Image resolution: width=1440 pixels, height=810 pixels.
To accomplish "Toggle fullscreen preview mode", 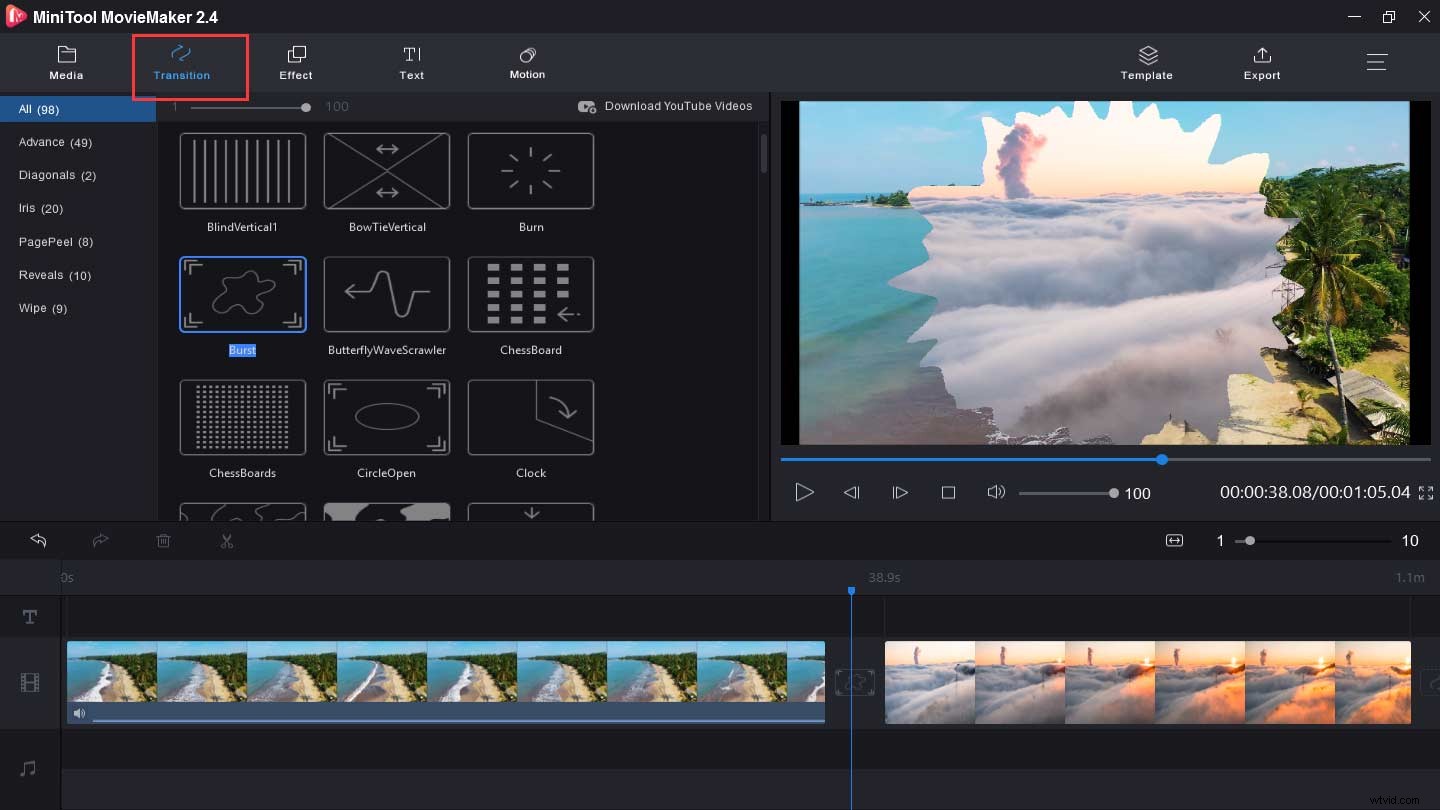I will coord(1426,492).
